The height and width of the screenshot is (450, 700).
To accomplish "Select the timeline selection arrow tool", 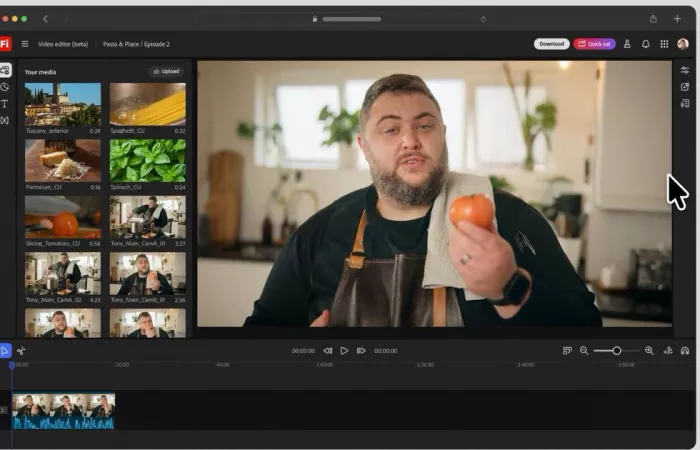I will pos(5,351).
